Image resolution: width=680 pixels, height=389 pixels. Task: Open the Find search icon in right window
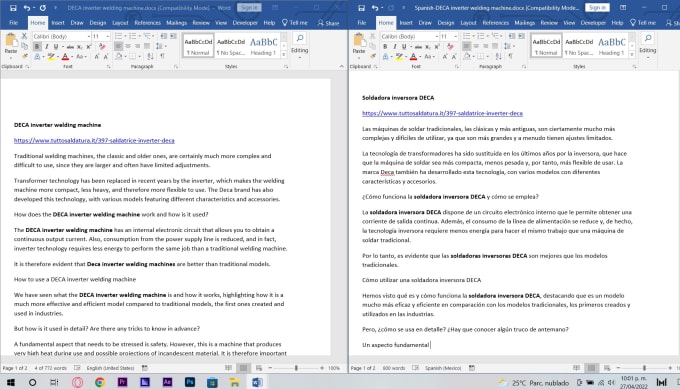click(x=648, y=38)
